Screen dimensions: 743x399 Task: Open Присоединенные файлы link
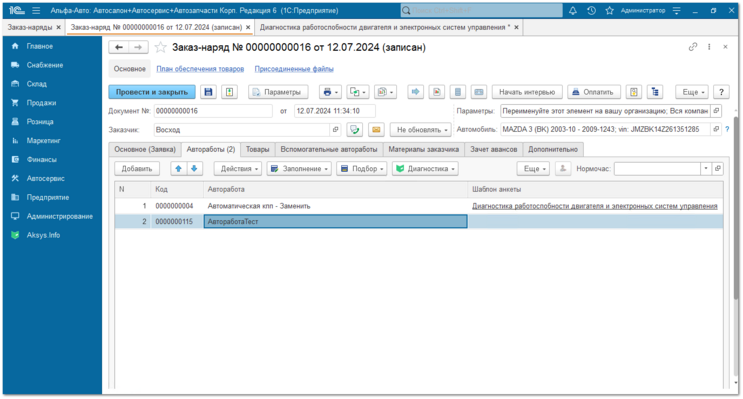[294, 69]
